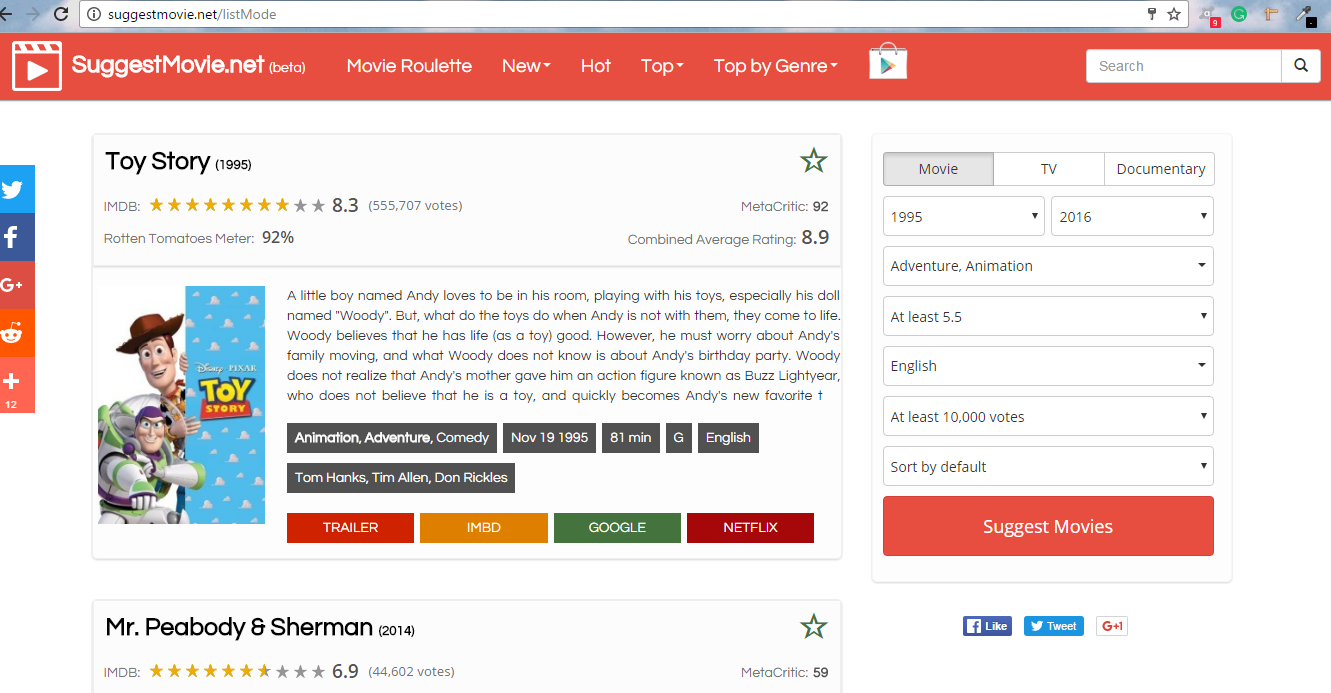Go to Movie Roulette page
This screenshot has height=693, width=1331.
tap(409, 66)
